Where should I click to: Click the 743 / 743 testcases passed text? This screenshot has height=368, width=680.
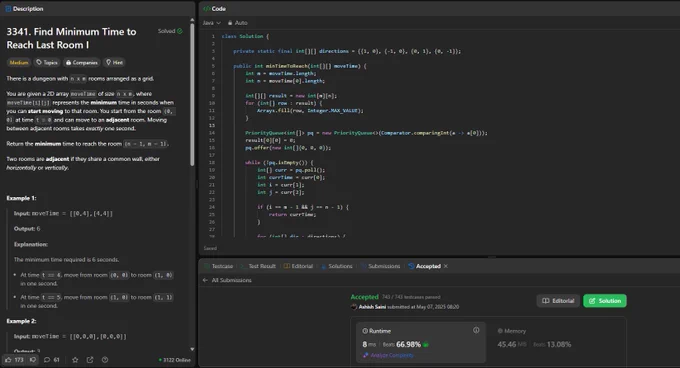point(411,297)
